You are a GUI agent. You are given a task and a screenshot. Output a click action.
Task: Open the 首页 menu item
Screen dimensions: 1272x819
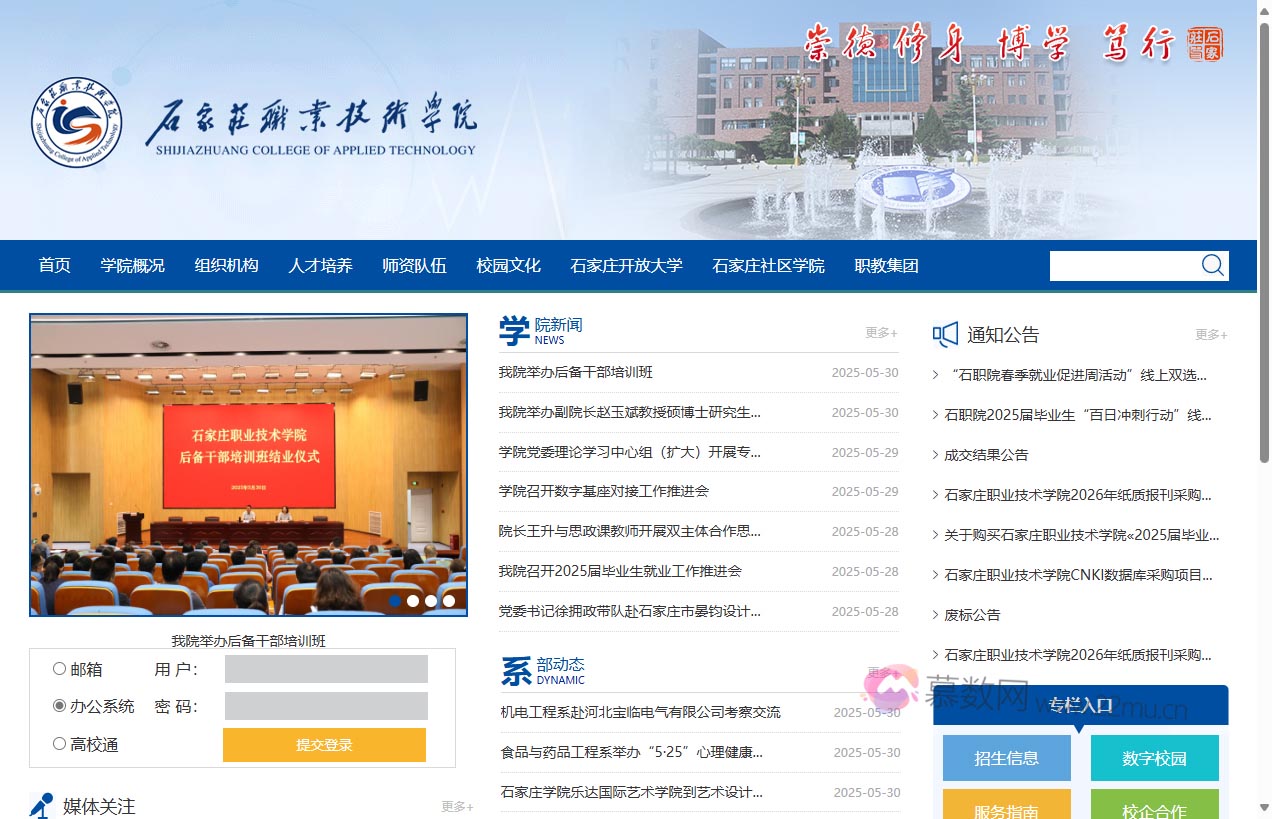(x=54, y=265)
